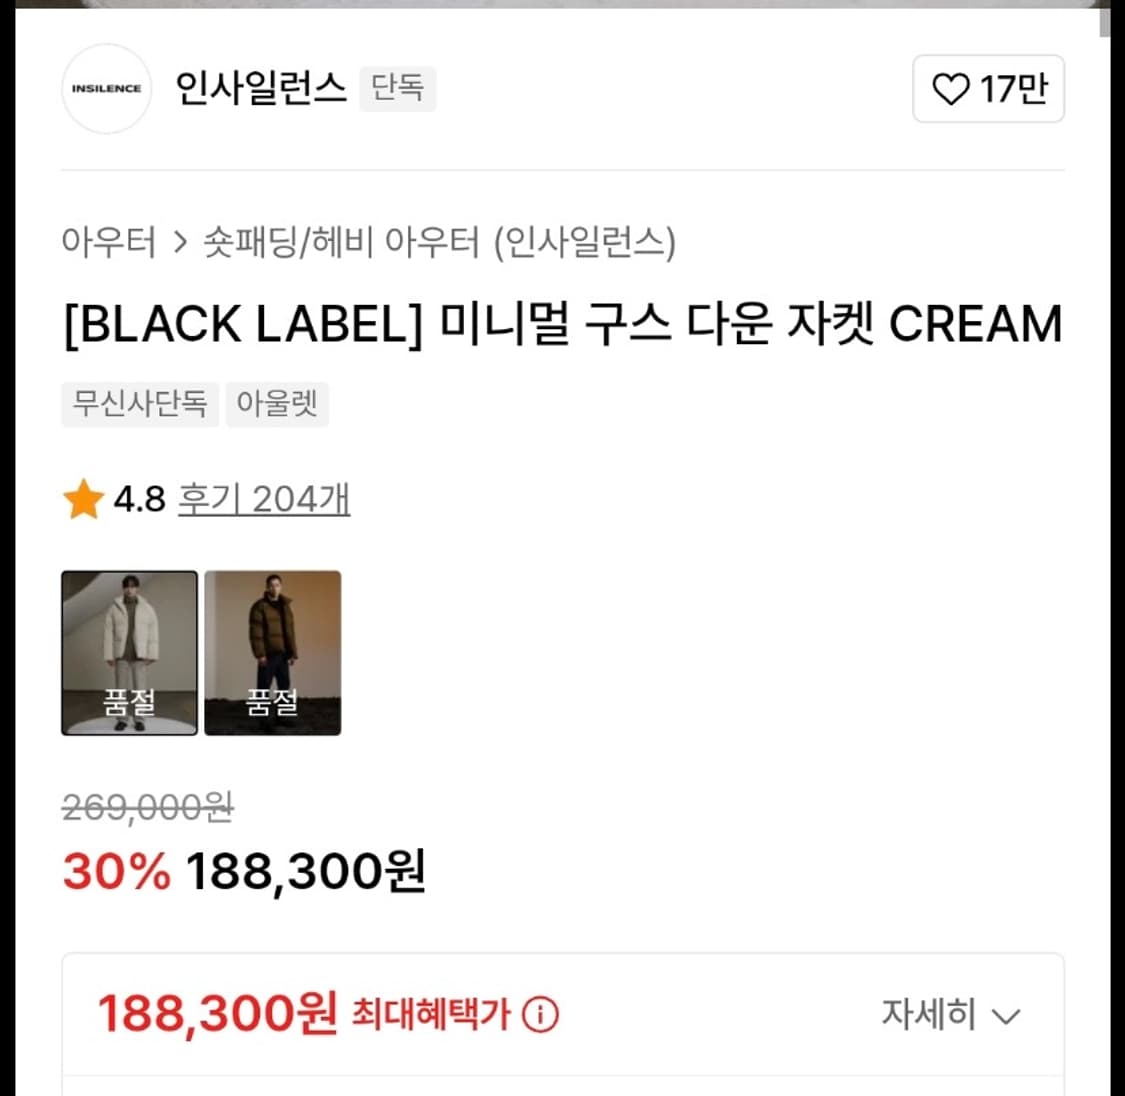Click the info icon beside 최대혜택가

click(541, 1016)
